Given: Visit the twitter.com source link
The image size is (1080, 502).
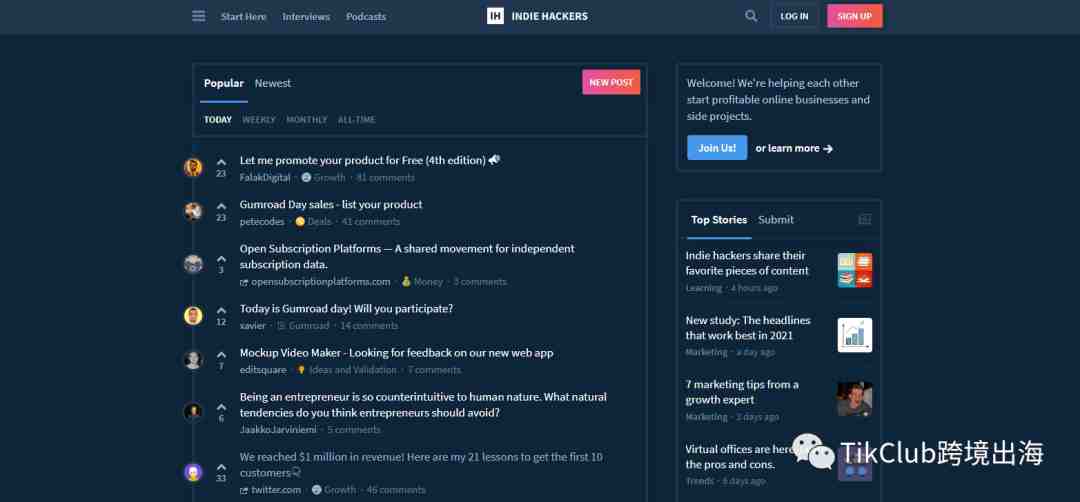Looking at the screenshot, I should (271, 490).
